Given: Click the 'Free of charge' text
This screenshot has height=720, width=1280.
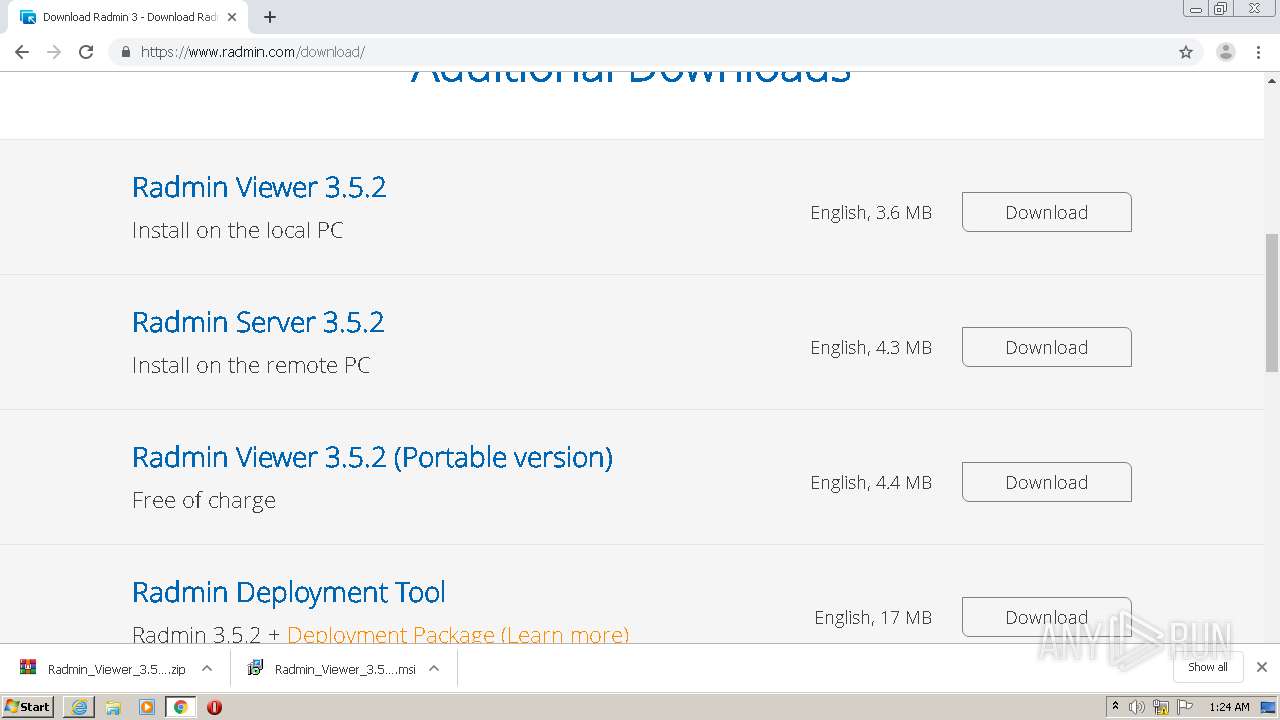Looking at the screenshot, I should [204, 500].
